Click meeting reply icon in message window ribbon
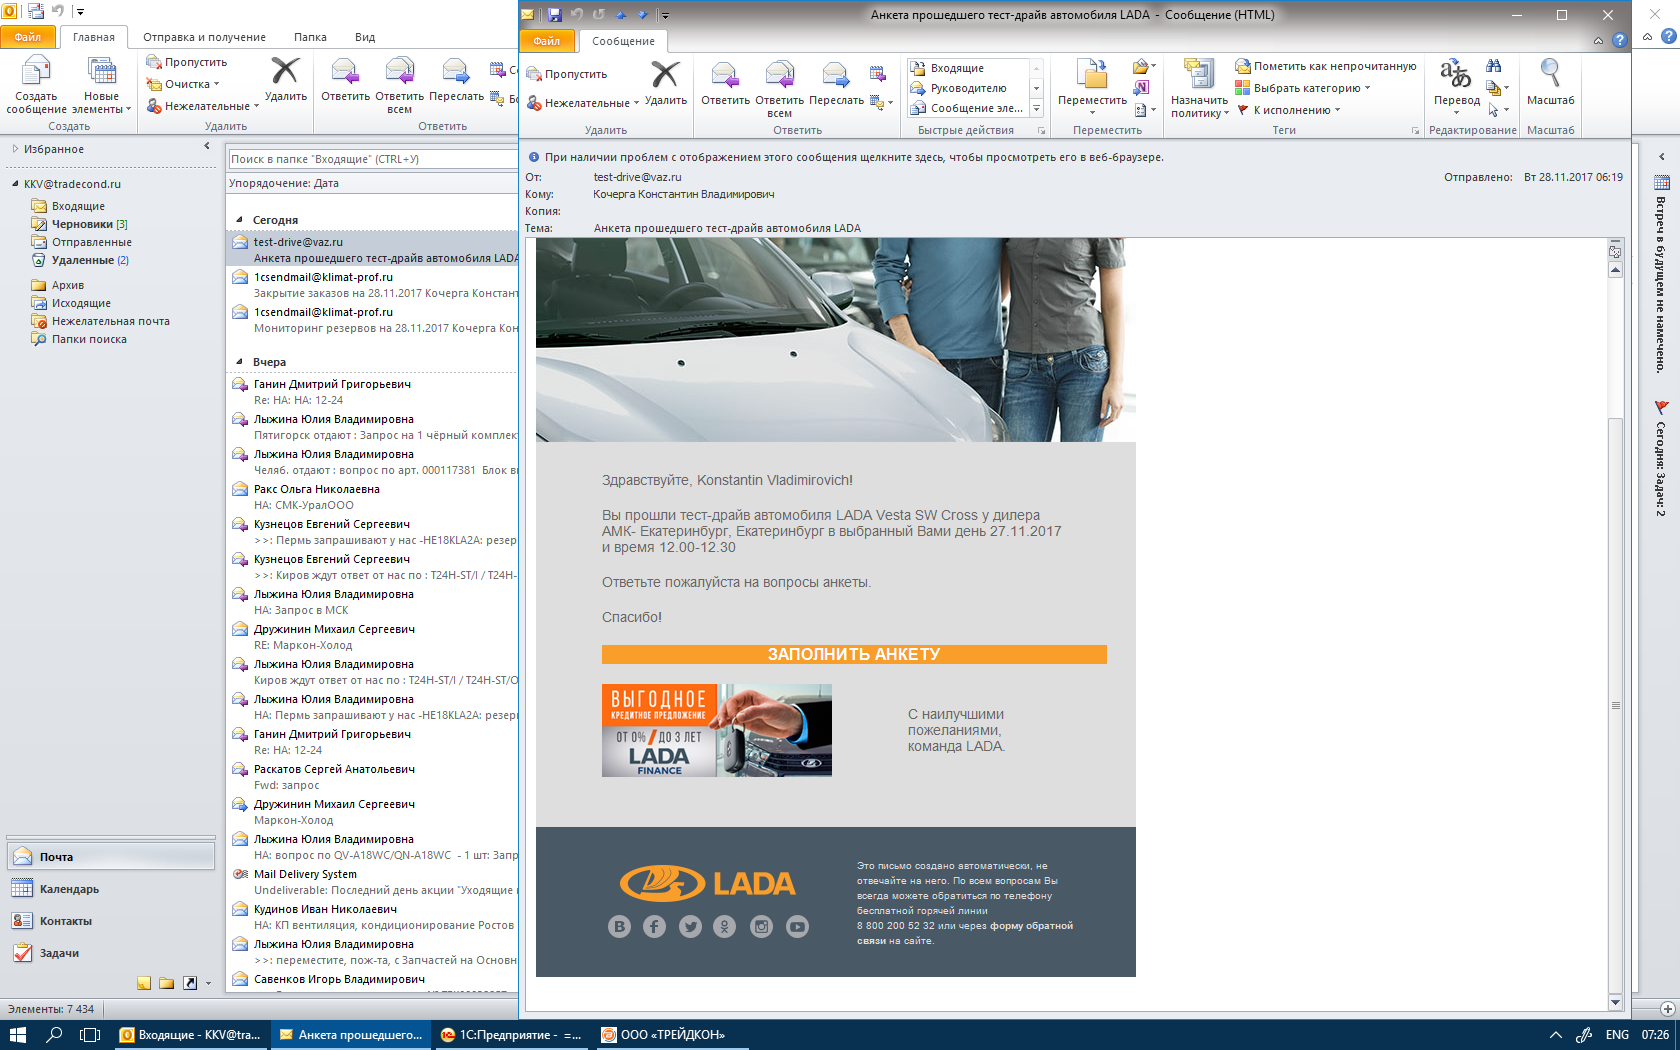1680x1050 pixels. 877,73
